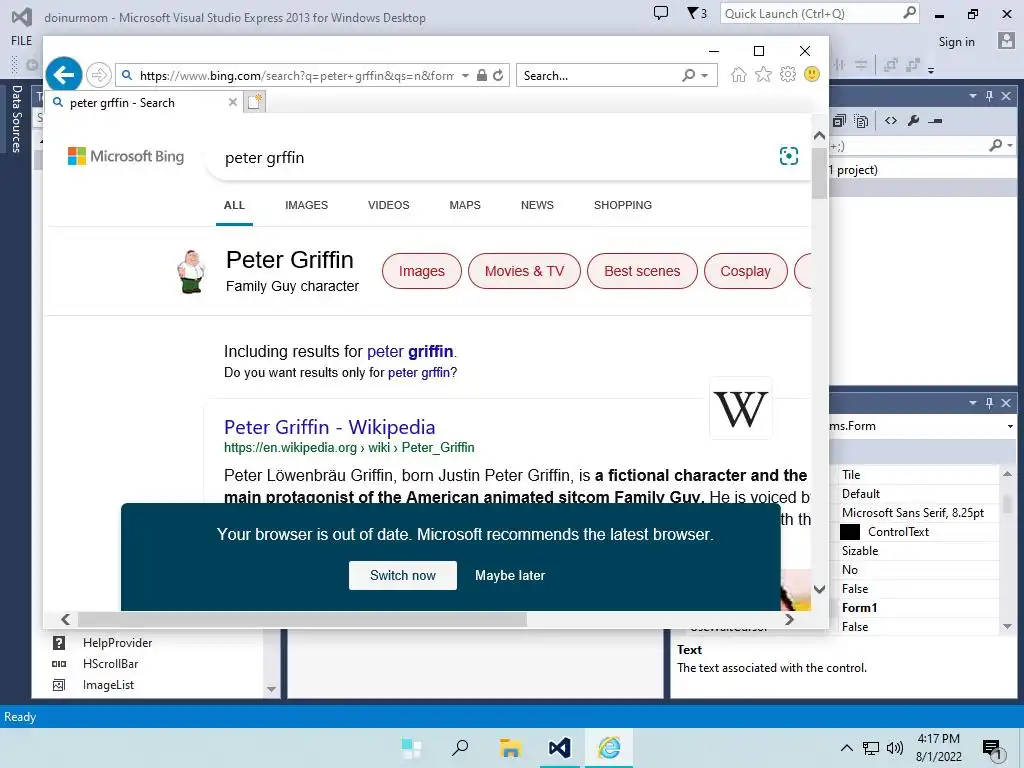Click the browser horizontal scrollbar thumb
Screen dimensions: 1024x768
click(x=302, y=619)
